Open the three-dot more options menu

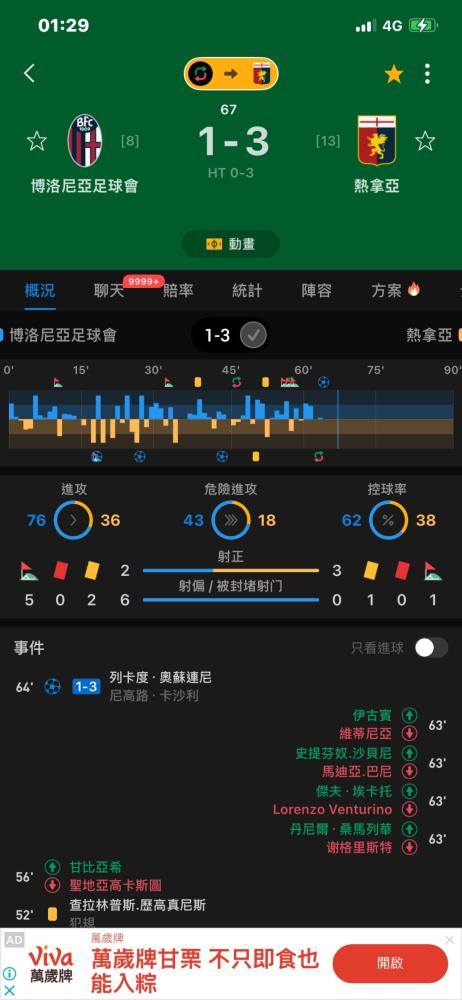(427, 74)
